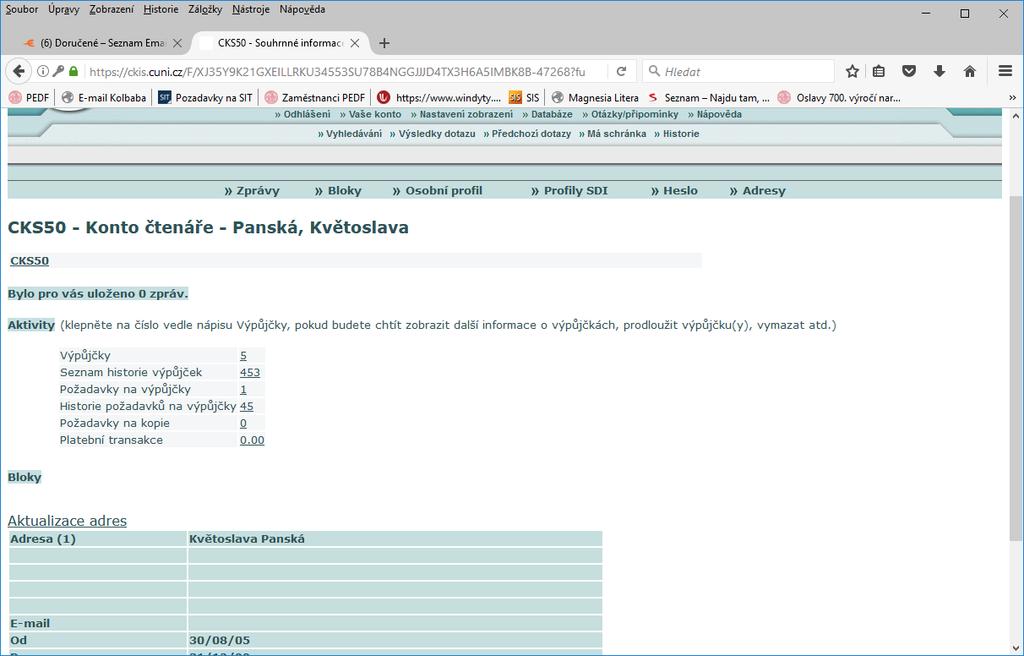Viewport: 1024px width, 656px height.
Task: Open the Historie menu in menu bar
Action: [161, 9]
